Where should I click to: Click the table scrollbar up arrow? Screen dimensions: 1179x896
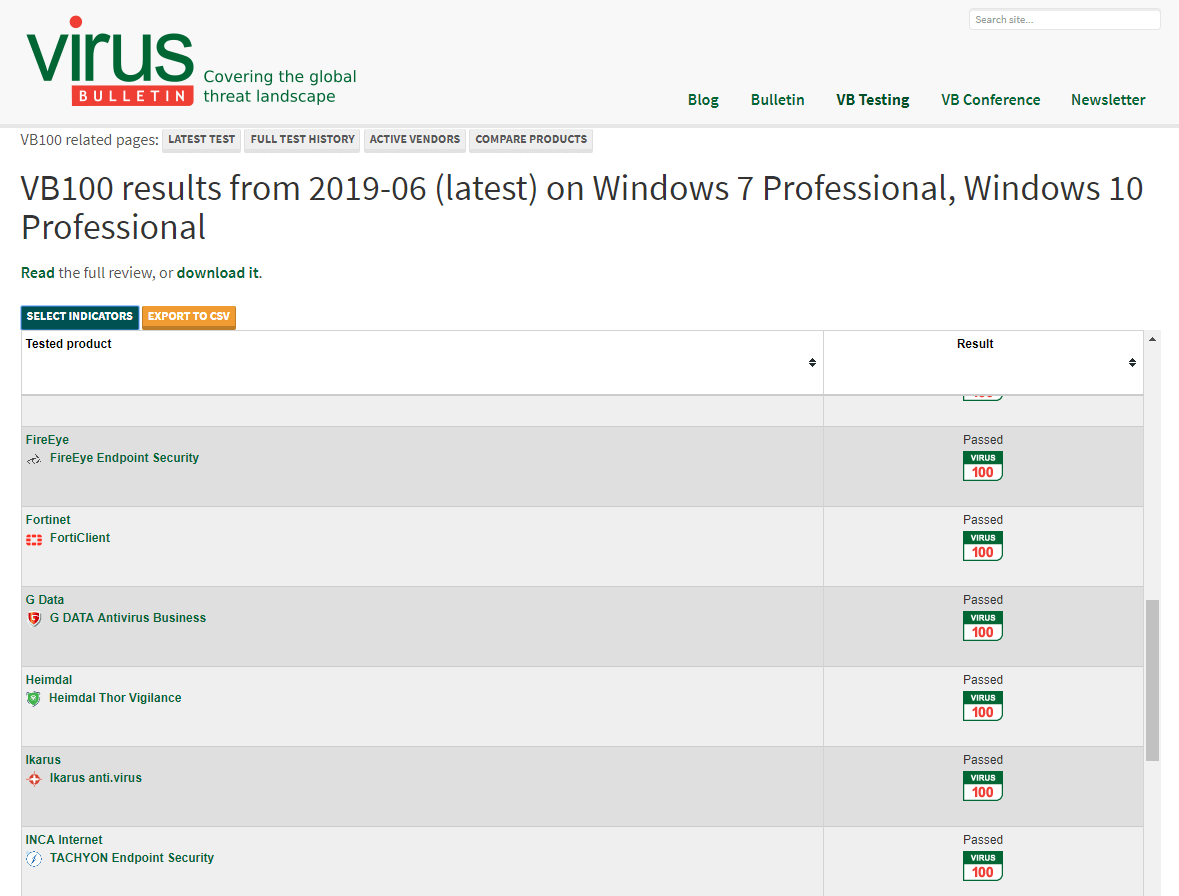coord(1152,340)
